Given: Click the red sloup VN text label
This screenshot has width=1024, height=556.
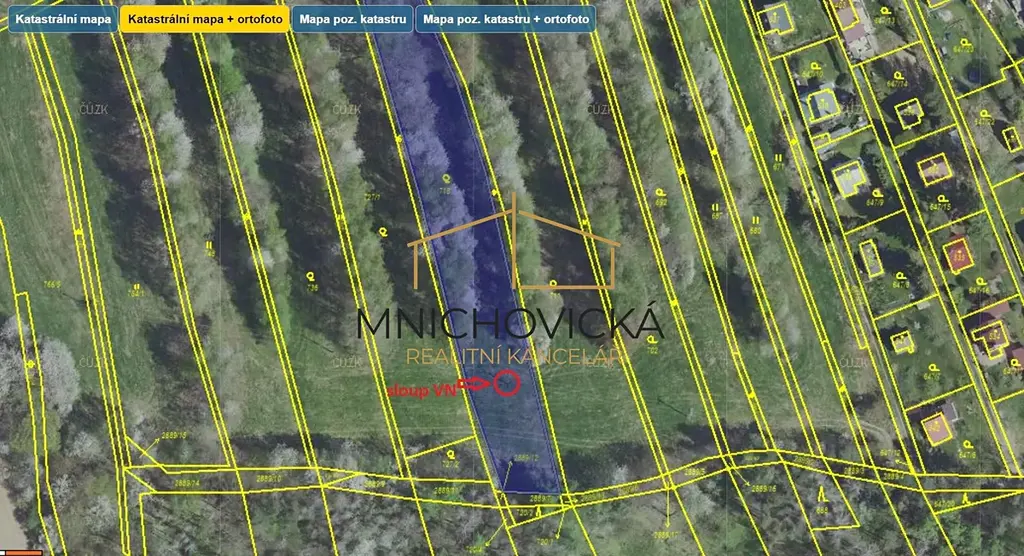Looking at the screenshot, I should coord(422,391).
